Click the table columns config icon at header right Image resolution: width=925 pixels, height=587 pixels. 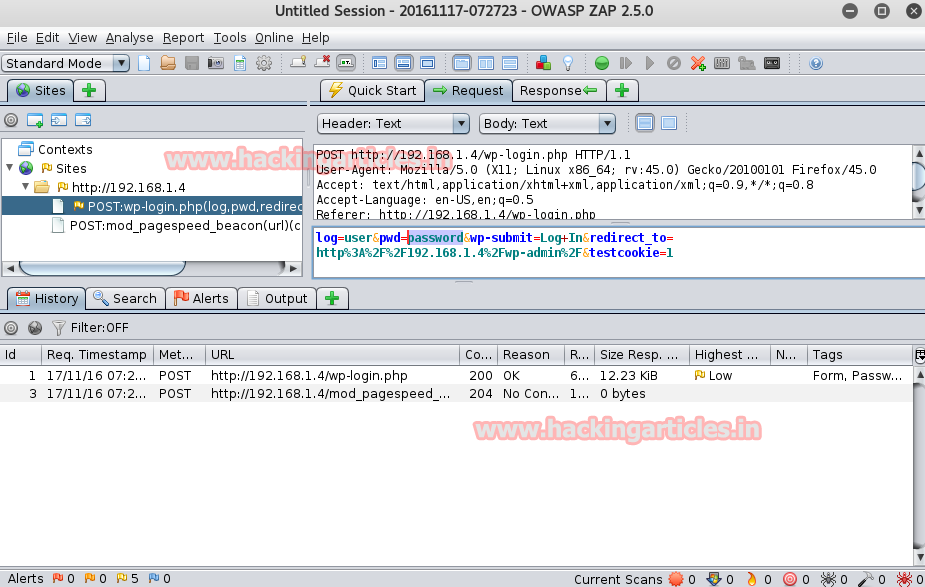tap(919, 355)
